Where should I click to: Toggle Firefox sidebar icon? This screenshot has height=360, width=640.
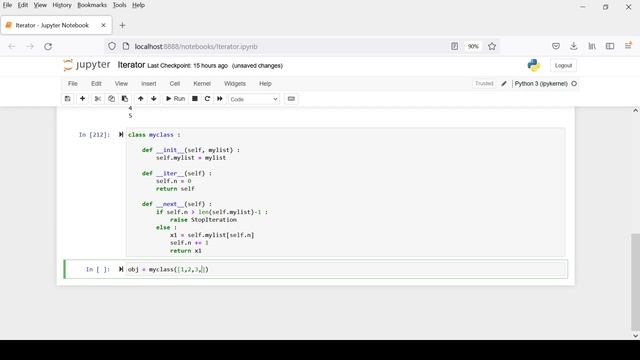click(x=610, y=46)
